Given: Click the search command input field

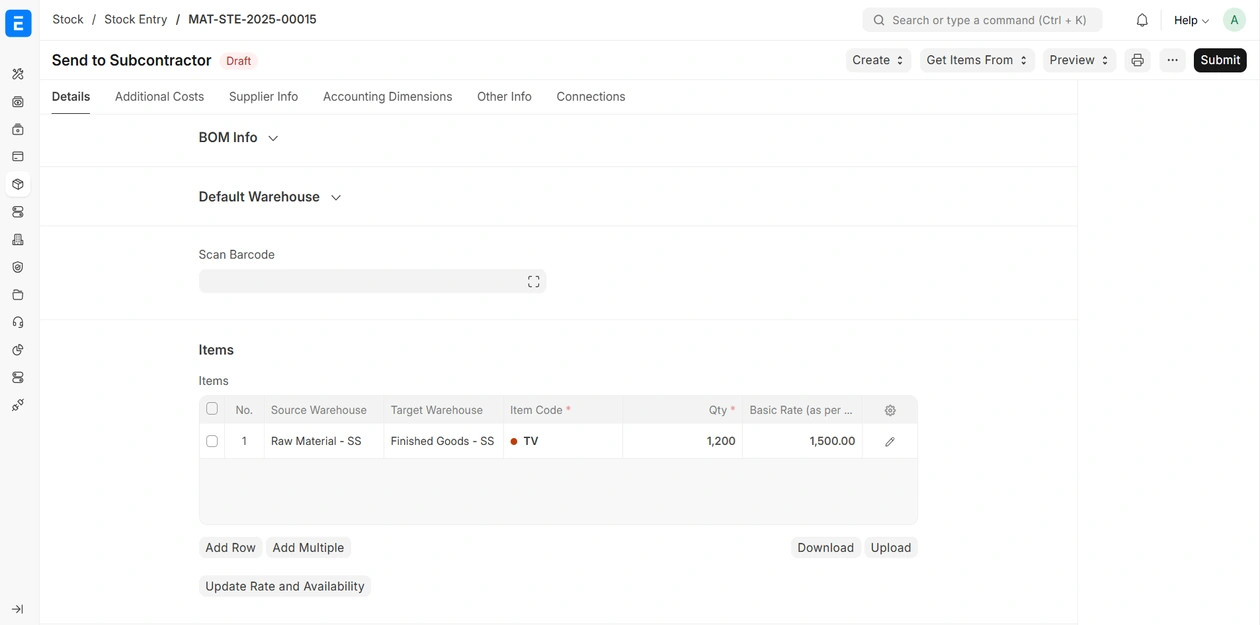Looking at the screenshot, I should pos(982,20).
